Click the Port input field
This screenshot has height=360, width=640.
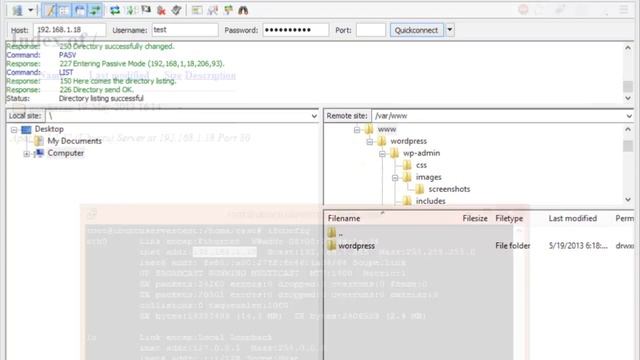click(371, 30)
